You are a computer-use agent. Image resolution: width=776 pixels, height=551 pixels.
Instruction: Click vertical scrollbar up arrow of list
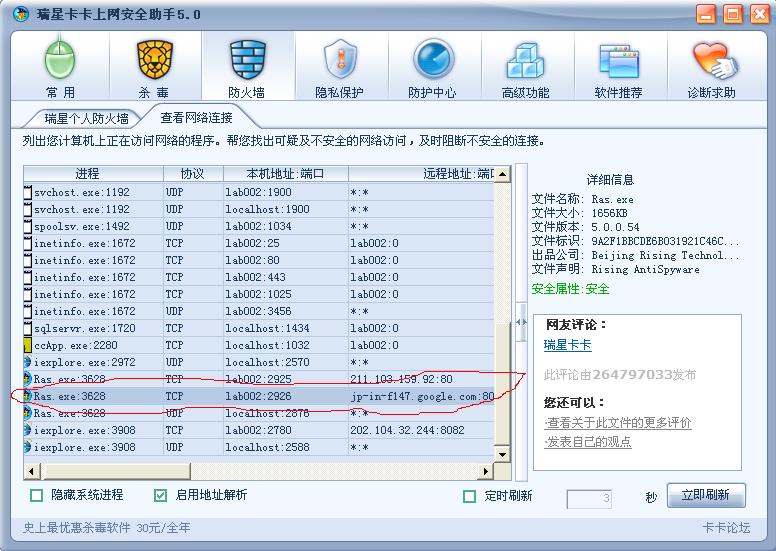point(502,174)
